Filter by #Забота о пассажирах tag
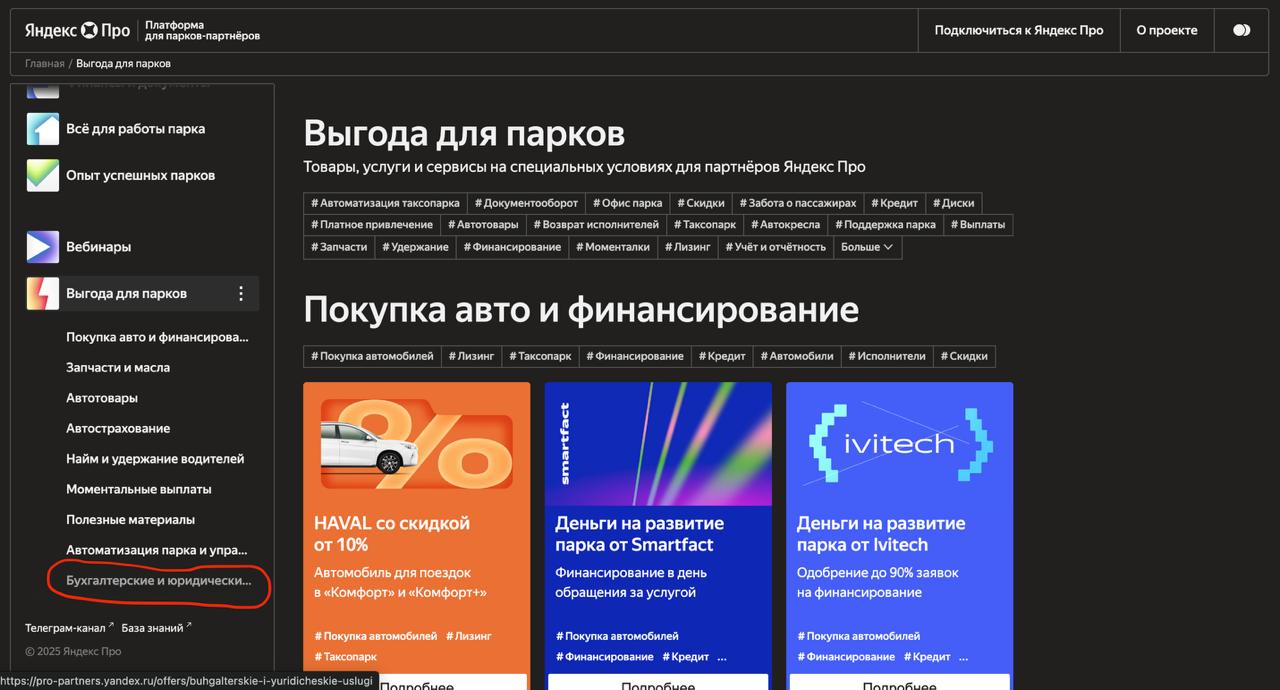Image resolution: width=1280 pixels, height=690 pixels. point(798,203)
